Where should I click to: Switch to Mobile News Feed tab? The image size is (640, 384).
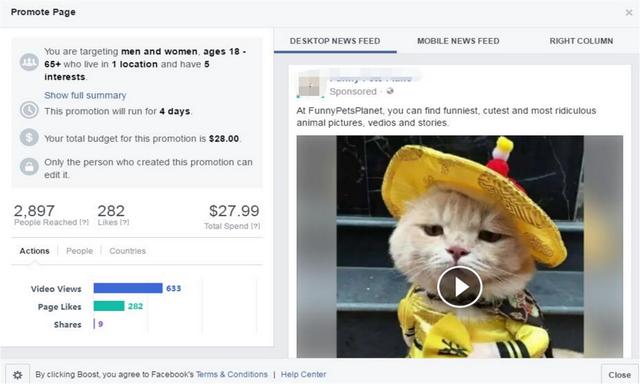458,41
